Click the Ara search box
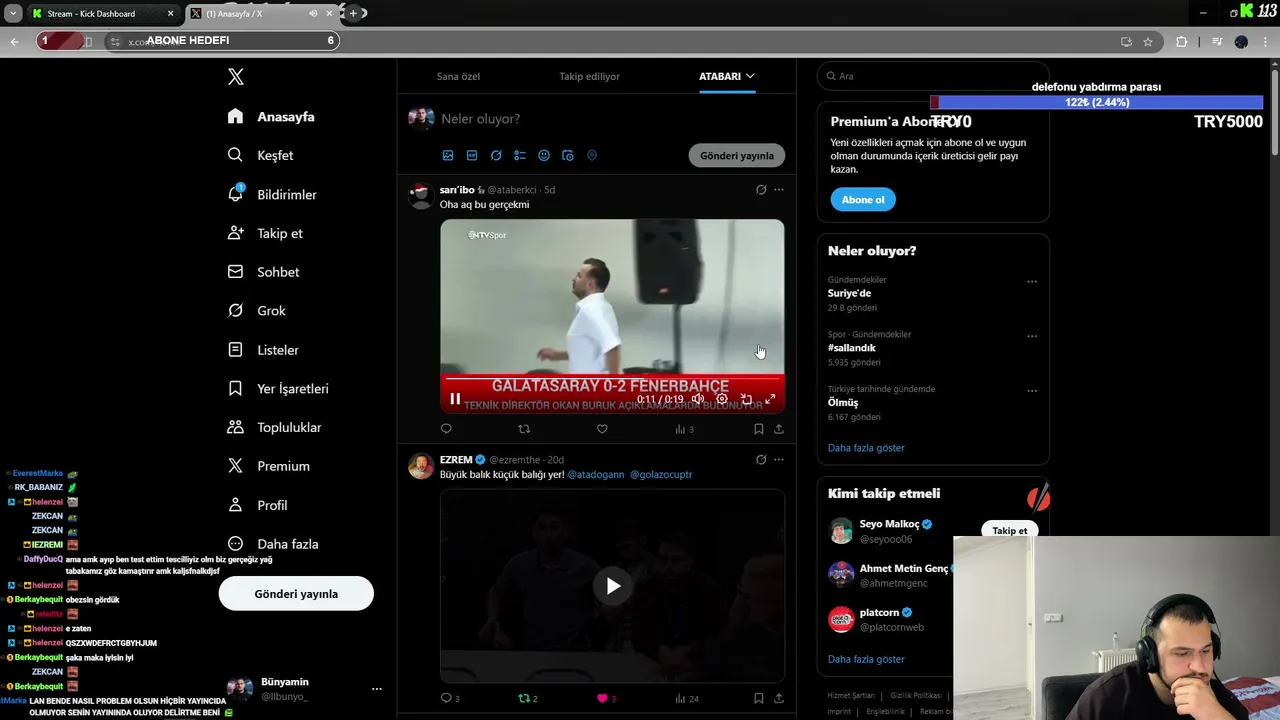1280x720 pixels. pos(932,76)
